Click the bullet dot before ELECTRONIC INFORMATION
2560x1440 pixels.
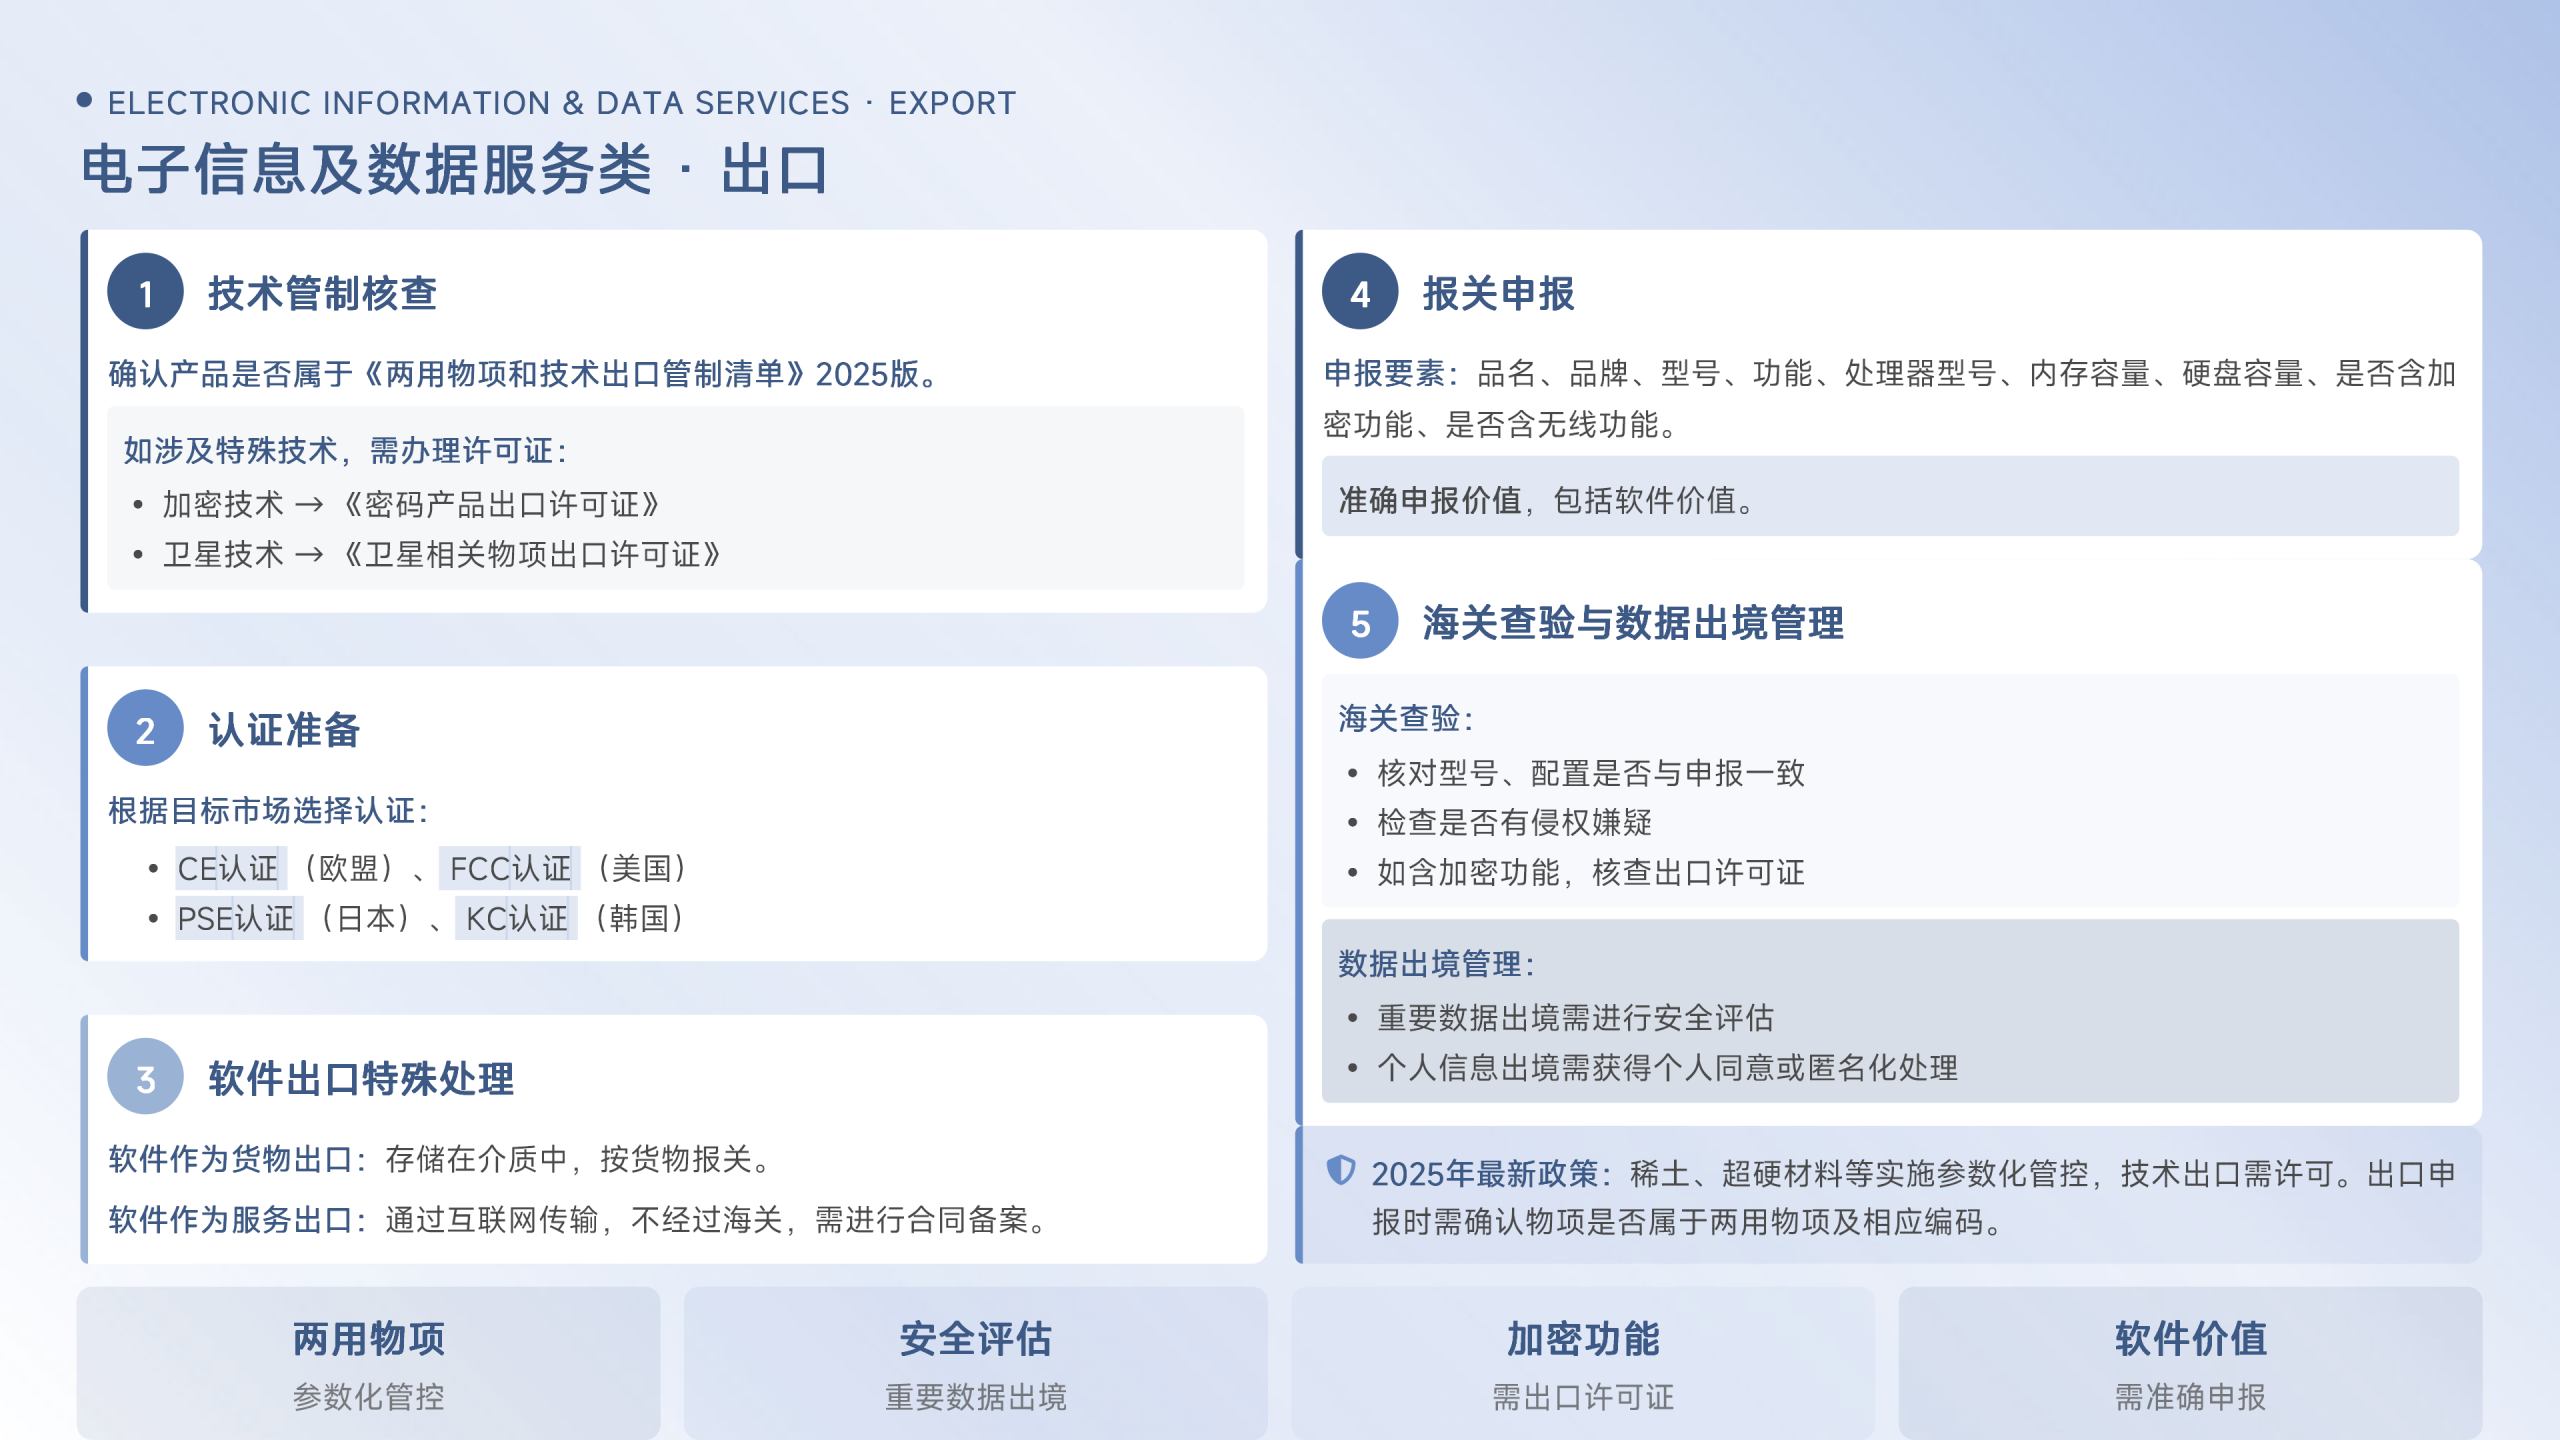point(85,100)
